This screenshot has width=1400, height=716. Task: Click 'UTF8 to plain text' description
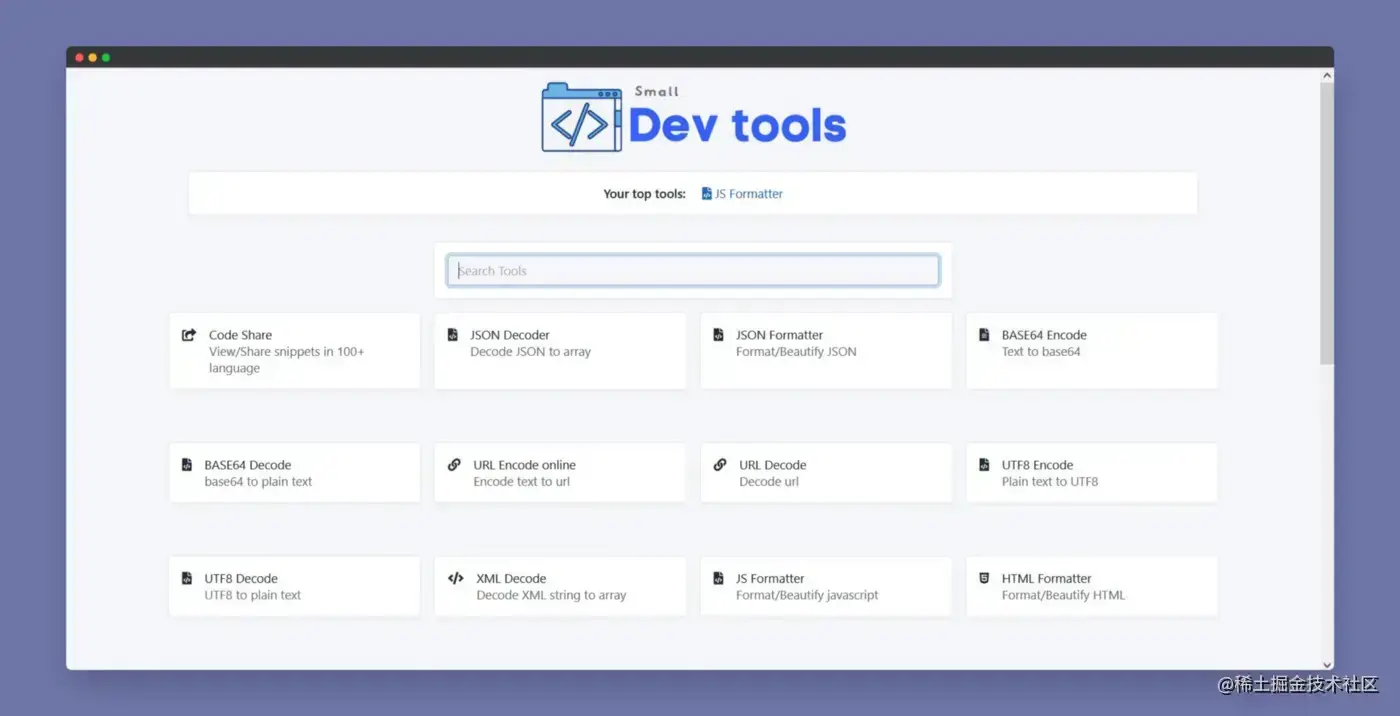point(253,595)
